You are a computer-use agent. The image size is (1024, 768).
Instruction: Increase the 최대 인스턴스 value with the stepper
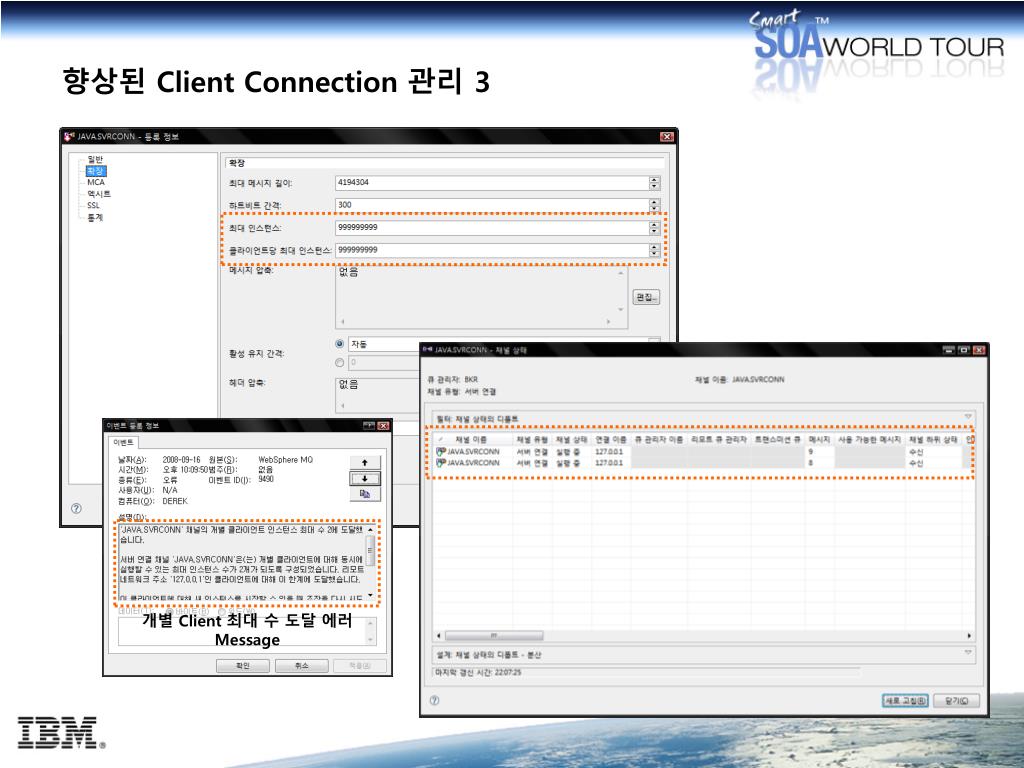coord(654,225)
